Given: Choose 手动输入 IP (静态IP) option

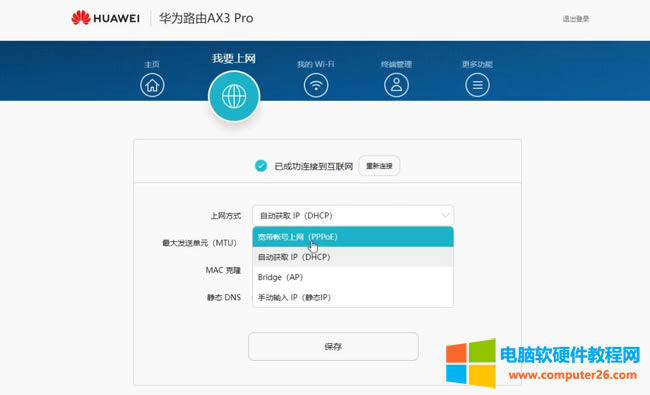Looking at the screenshot, I should click(353, 297).
